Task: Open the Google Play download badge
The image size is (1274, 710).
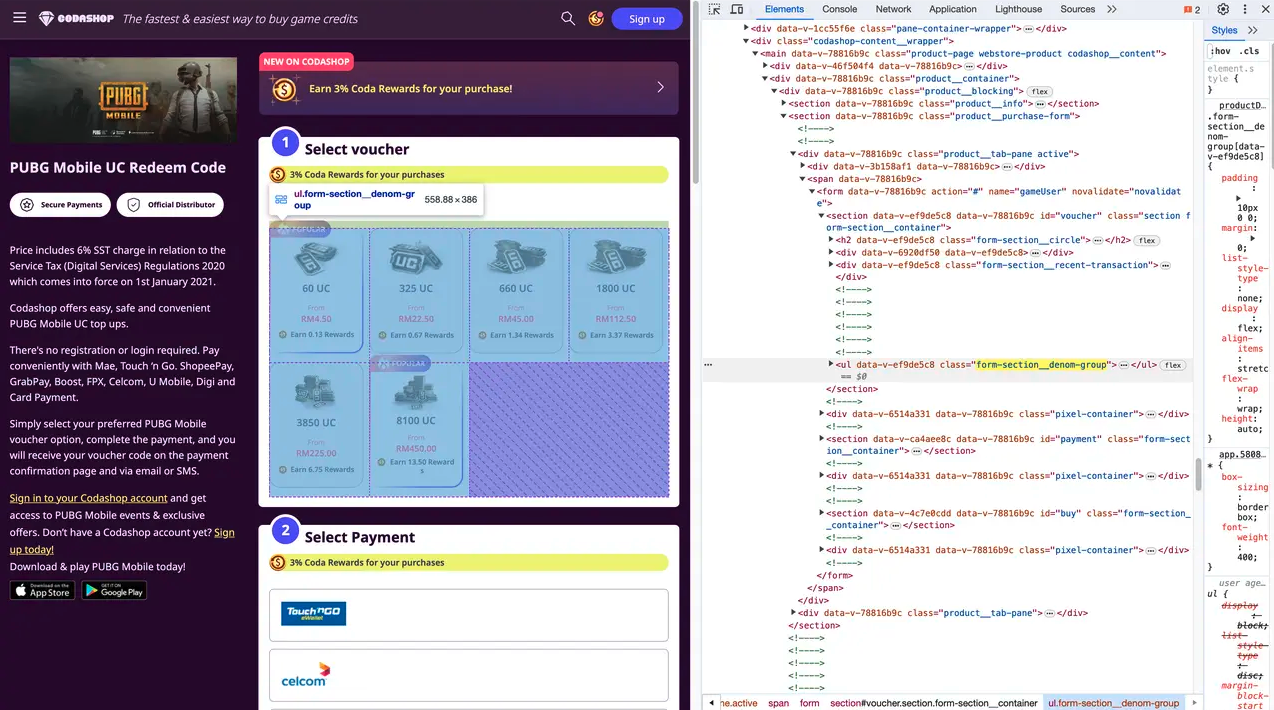Action: (114, 591)
